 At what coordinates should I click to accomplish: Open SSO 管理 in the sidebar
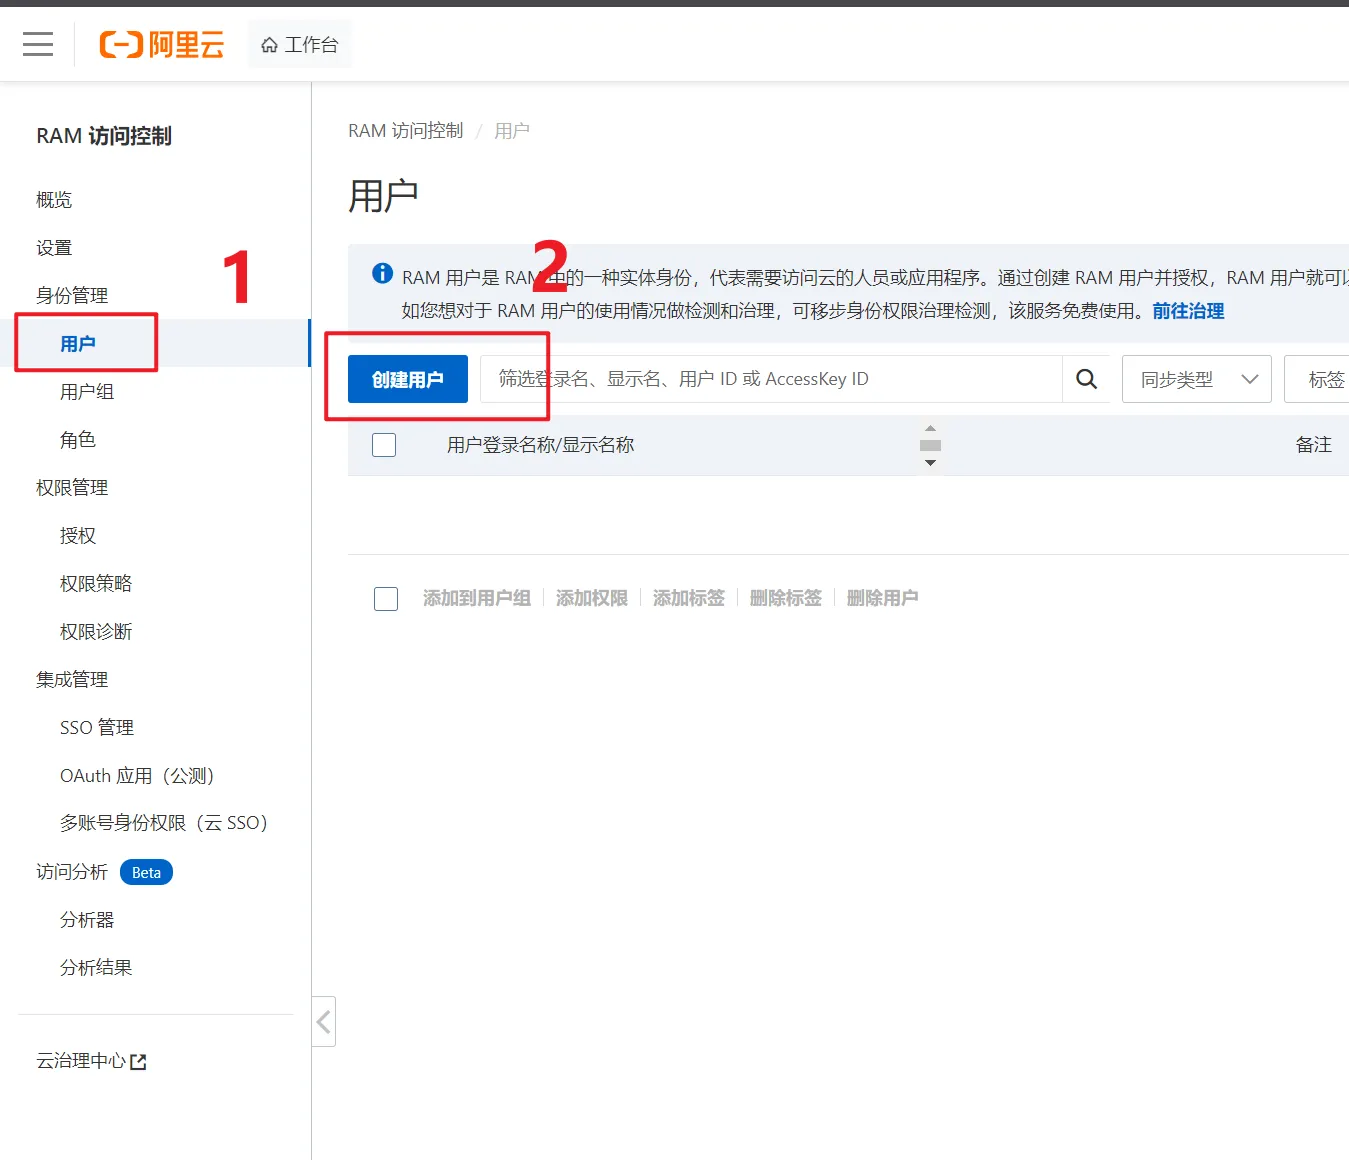click(x=97, y=728)
